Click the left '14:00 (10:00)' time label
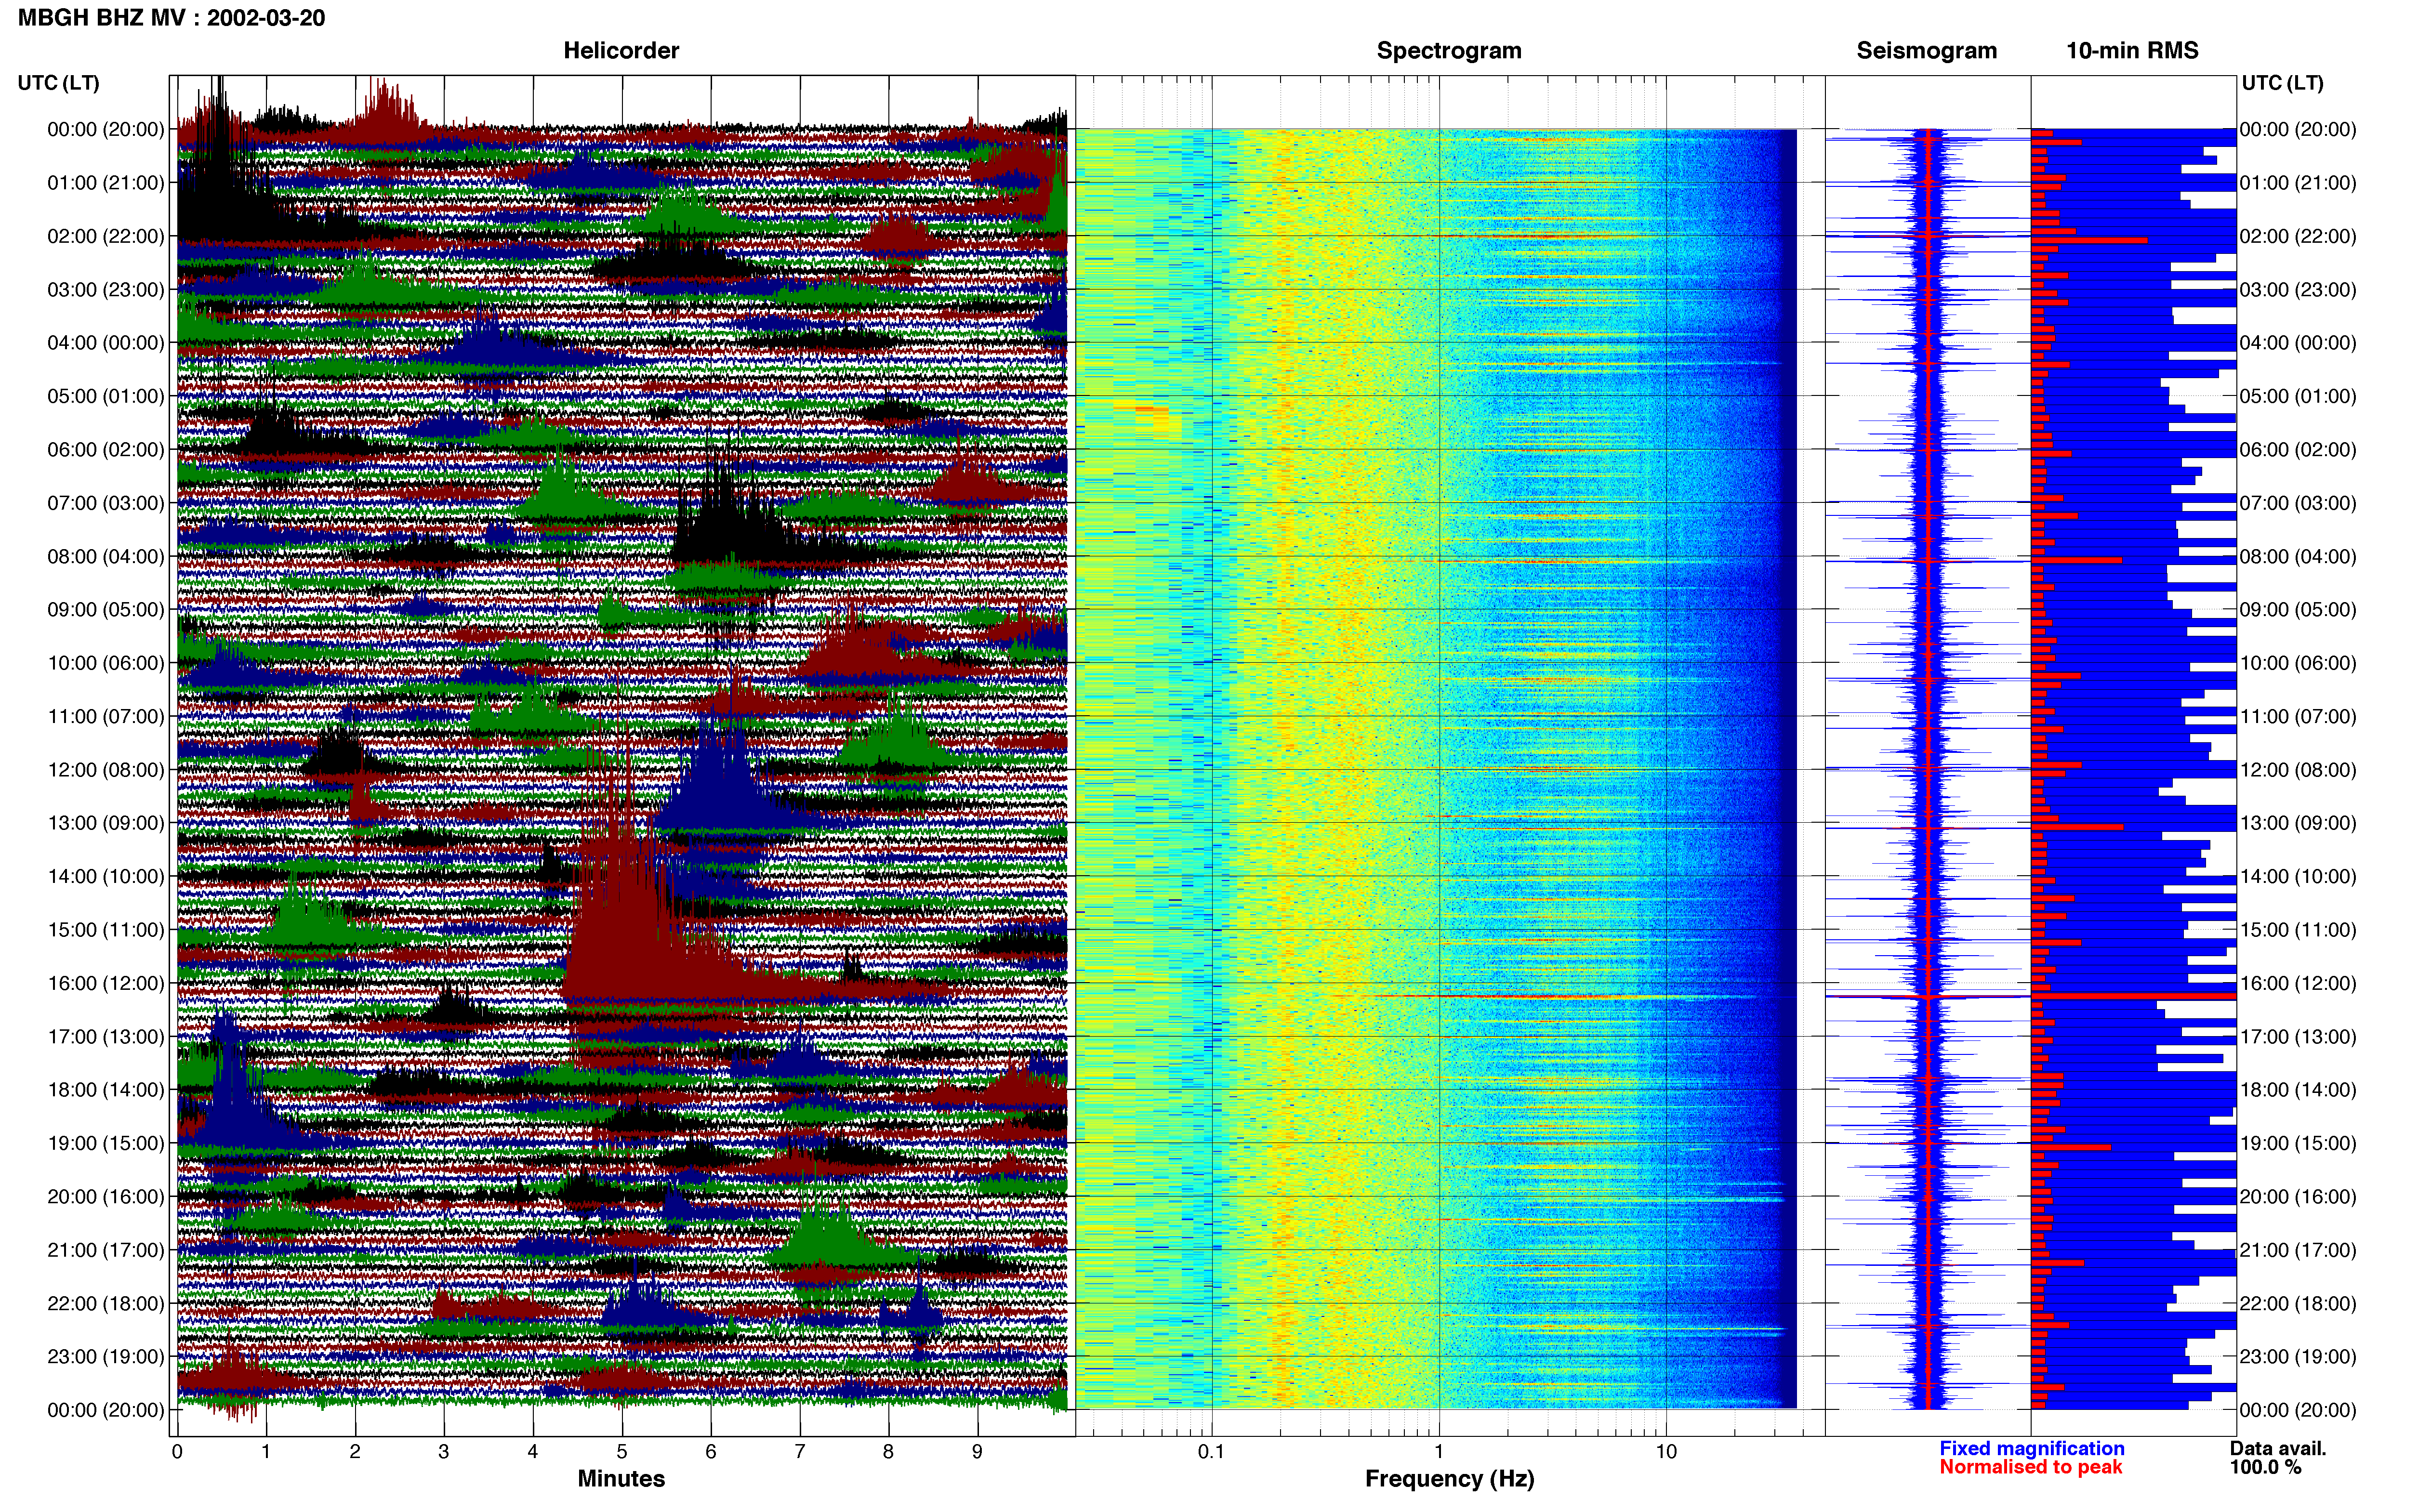Image resolution: width=2418 pixels, height=1512 pixels. pyautogui.click(x=106, y=876)
